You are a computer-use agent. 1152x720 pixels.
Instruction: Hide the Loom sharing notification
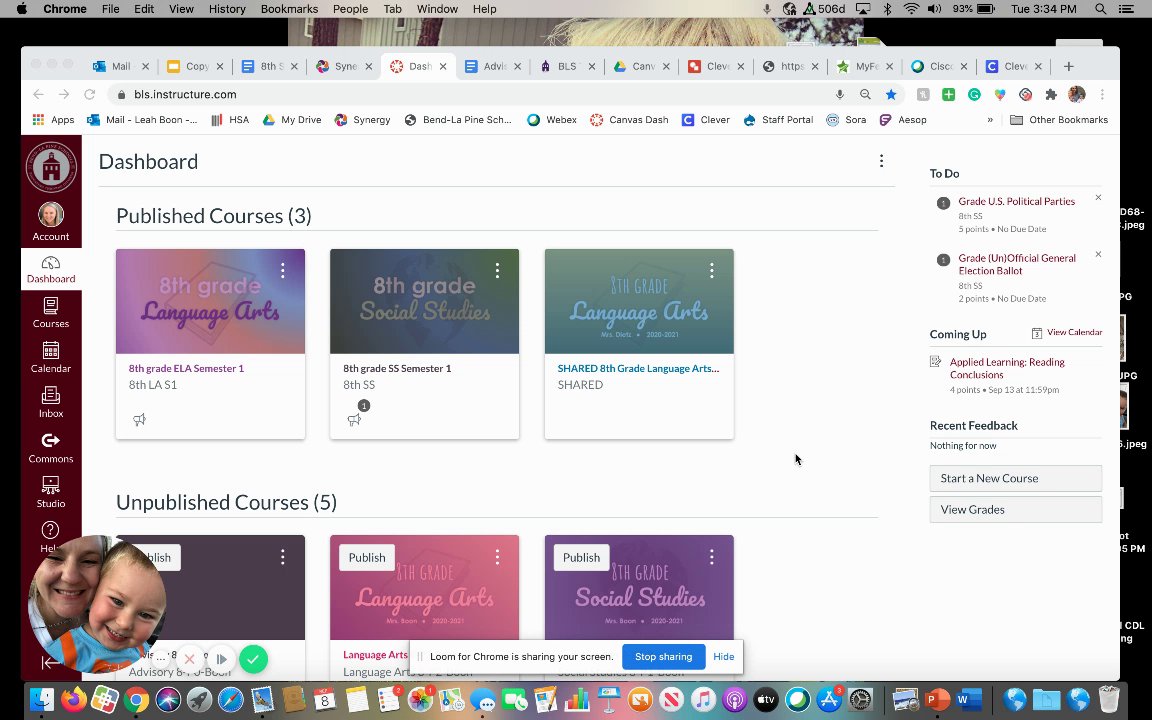pos(724,657)
